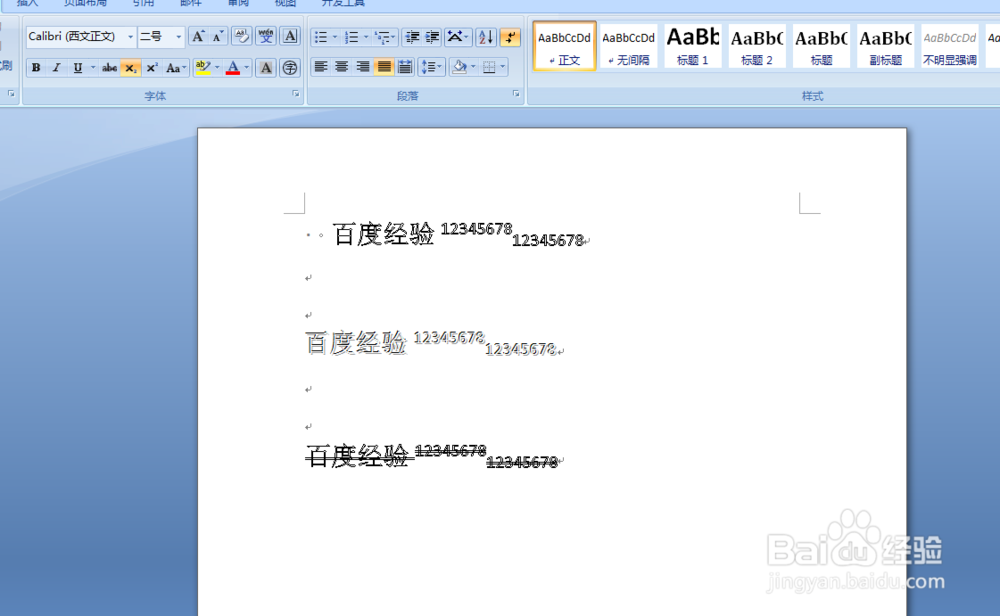The height and width of the screenshot is (616, 1000).
Task: Toggle Align Left
Action: click(321, 67)
